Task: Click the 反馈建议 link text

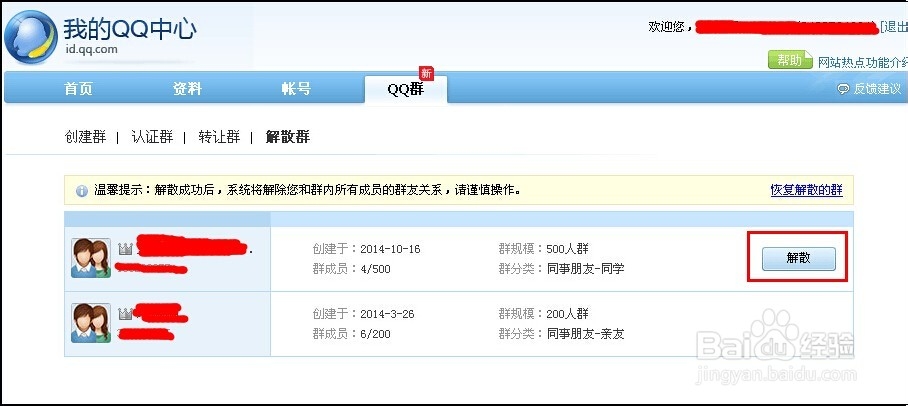Action: [877, 89]
